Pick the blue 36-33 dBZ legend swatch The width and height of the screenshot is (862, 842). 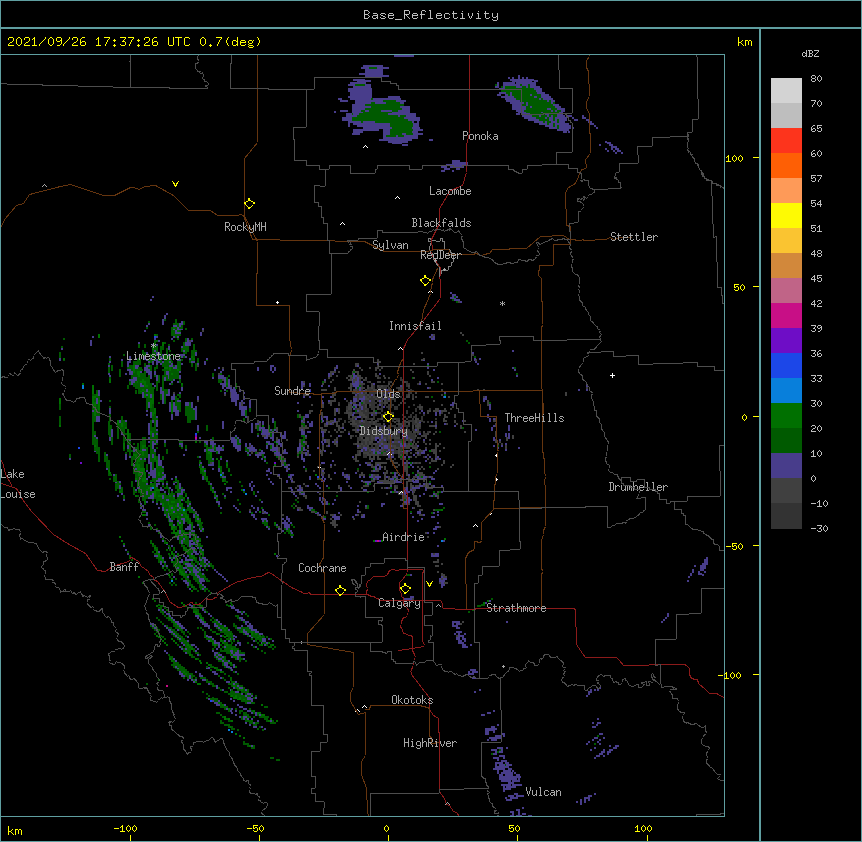786,365
